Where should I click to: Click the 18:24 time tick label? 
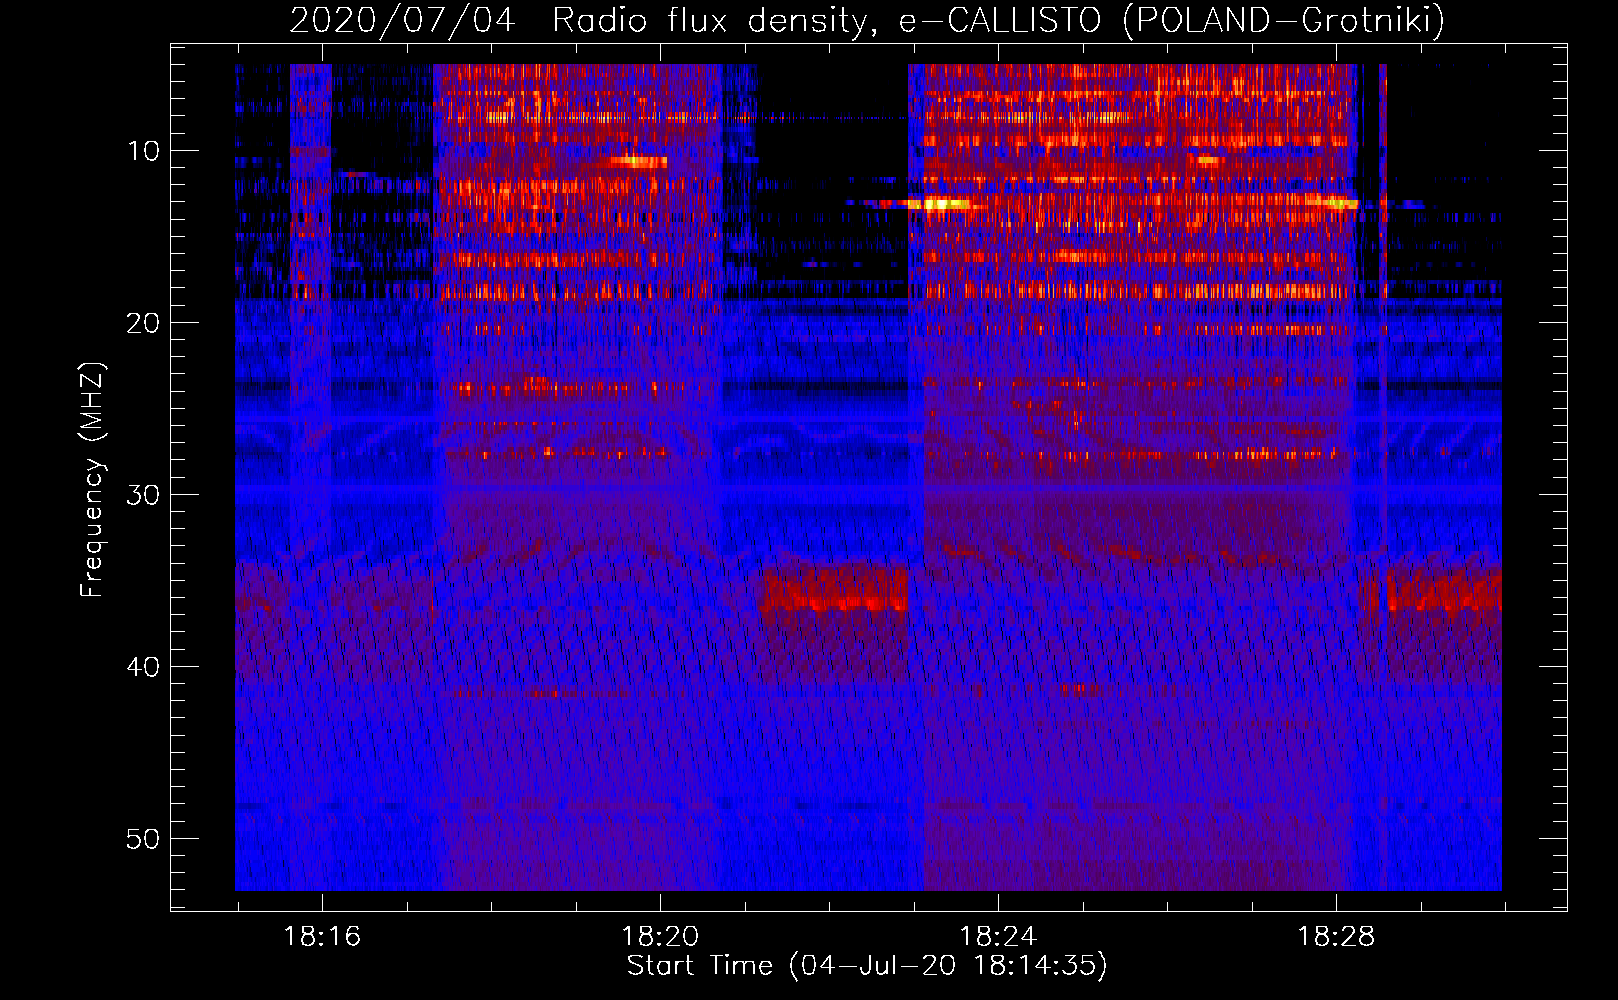[998, 937]
